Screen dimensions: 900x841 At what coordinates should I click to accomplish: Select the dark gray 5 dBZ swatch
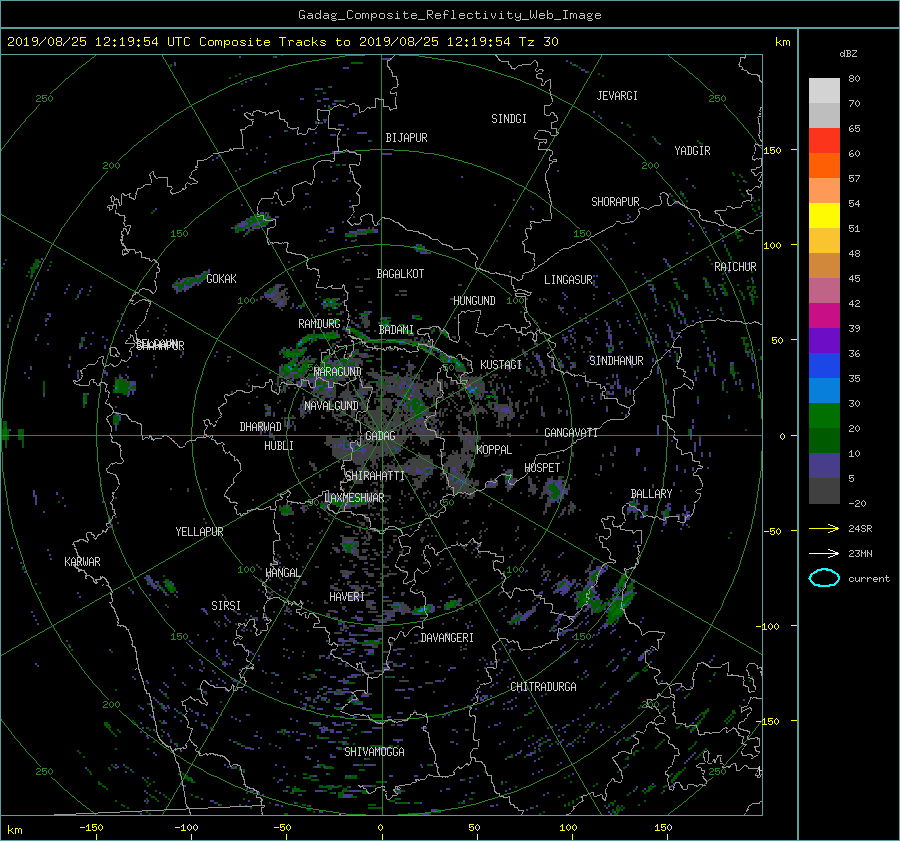(824, 491)
